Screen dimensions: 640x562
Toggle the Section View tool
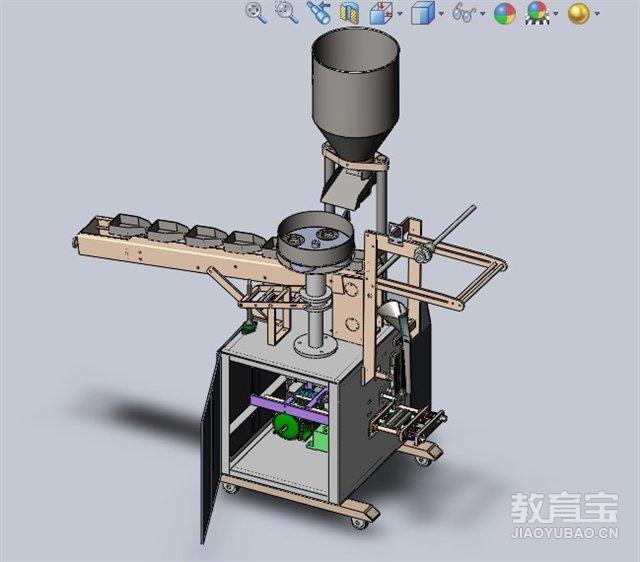pyautogui.click(x=349, y=13)
